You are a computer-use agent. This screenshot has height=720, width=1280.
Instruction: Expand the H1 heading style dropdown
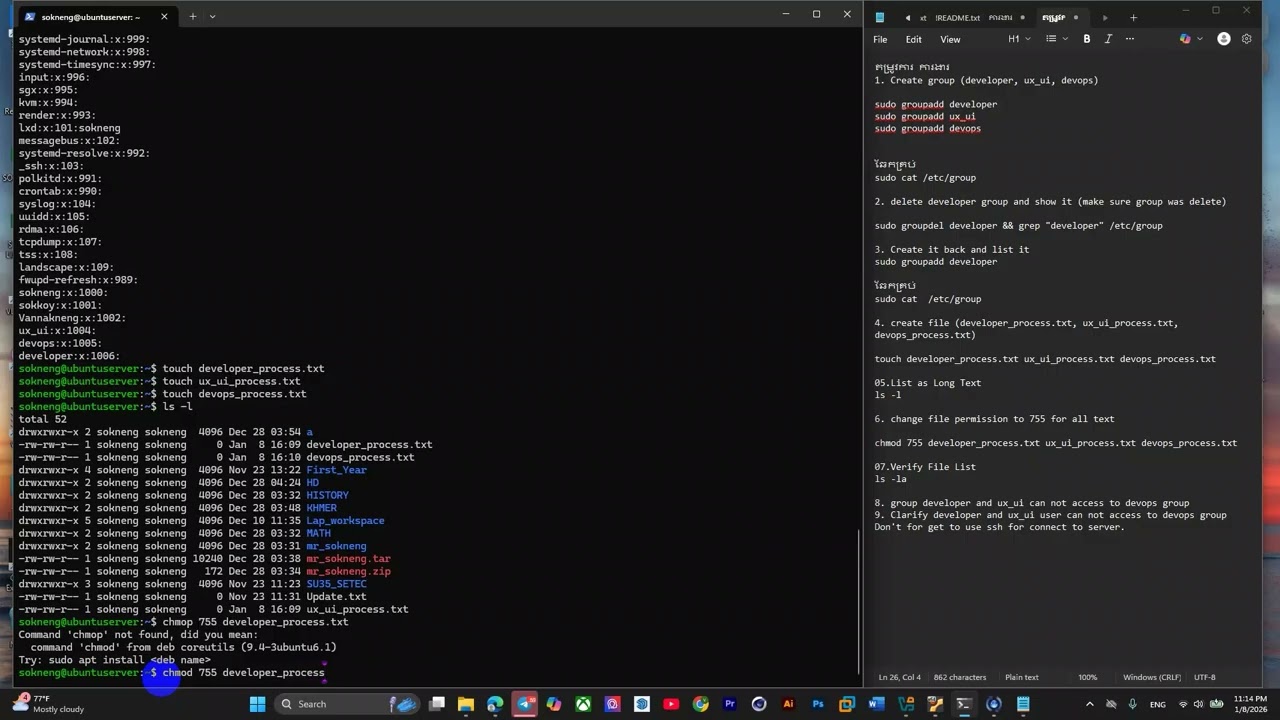coord(1019,39)
